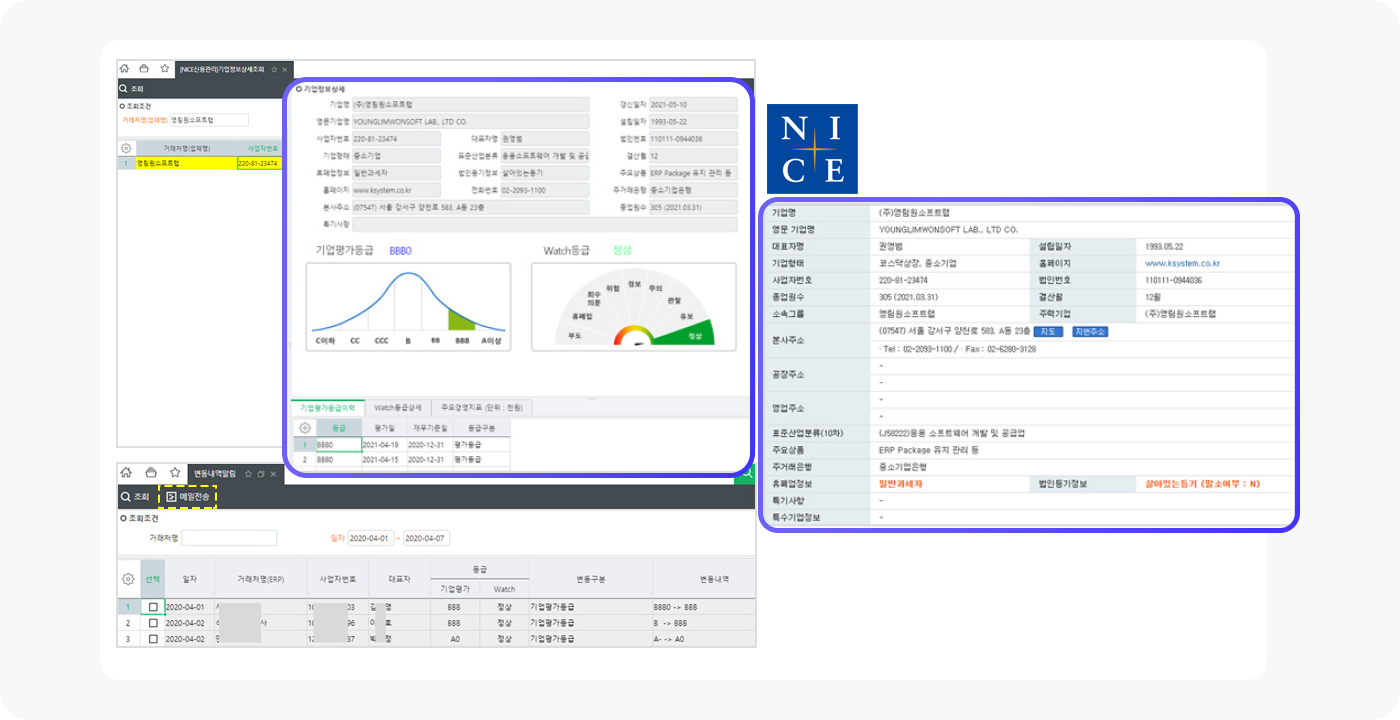The width and height of the screenshot is (1400, 720).
Task: Set the start date field 2020-04-01
Action: (371, 538)
